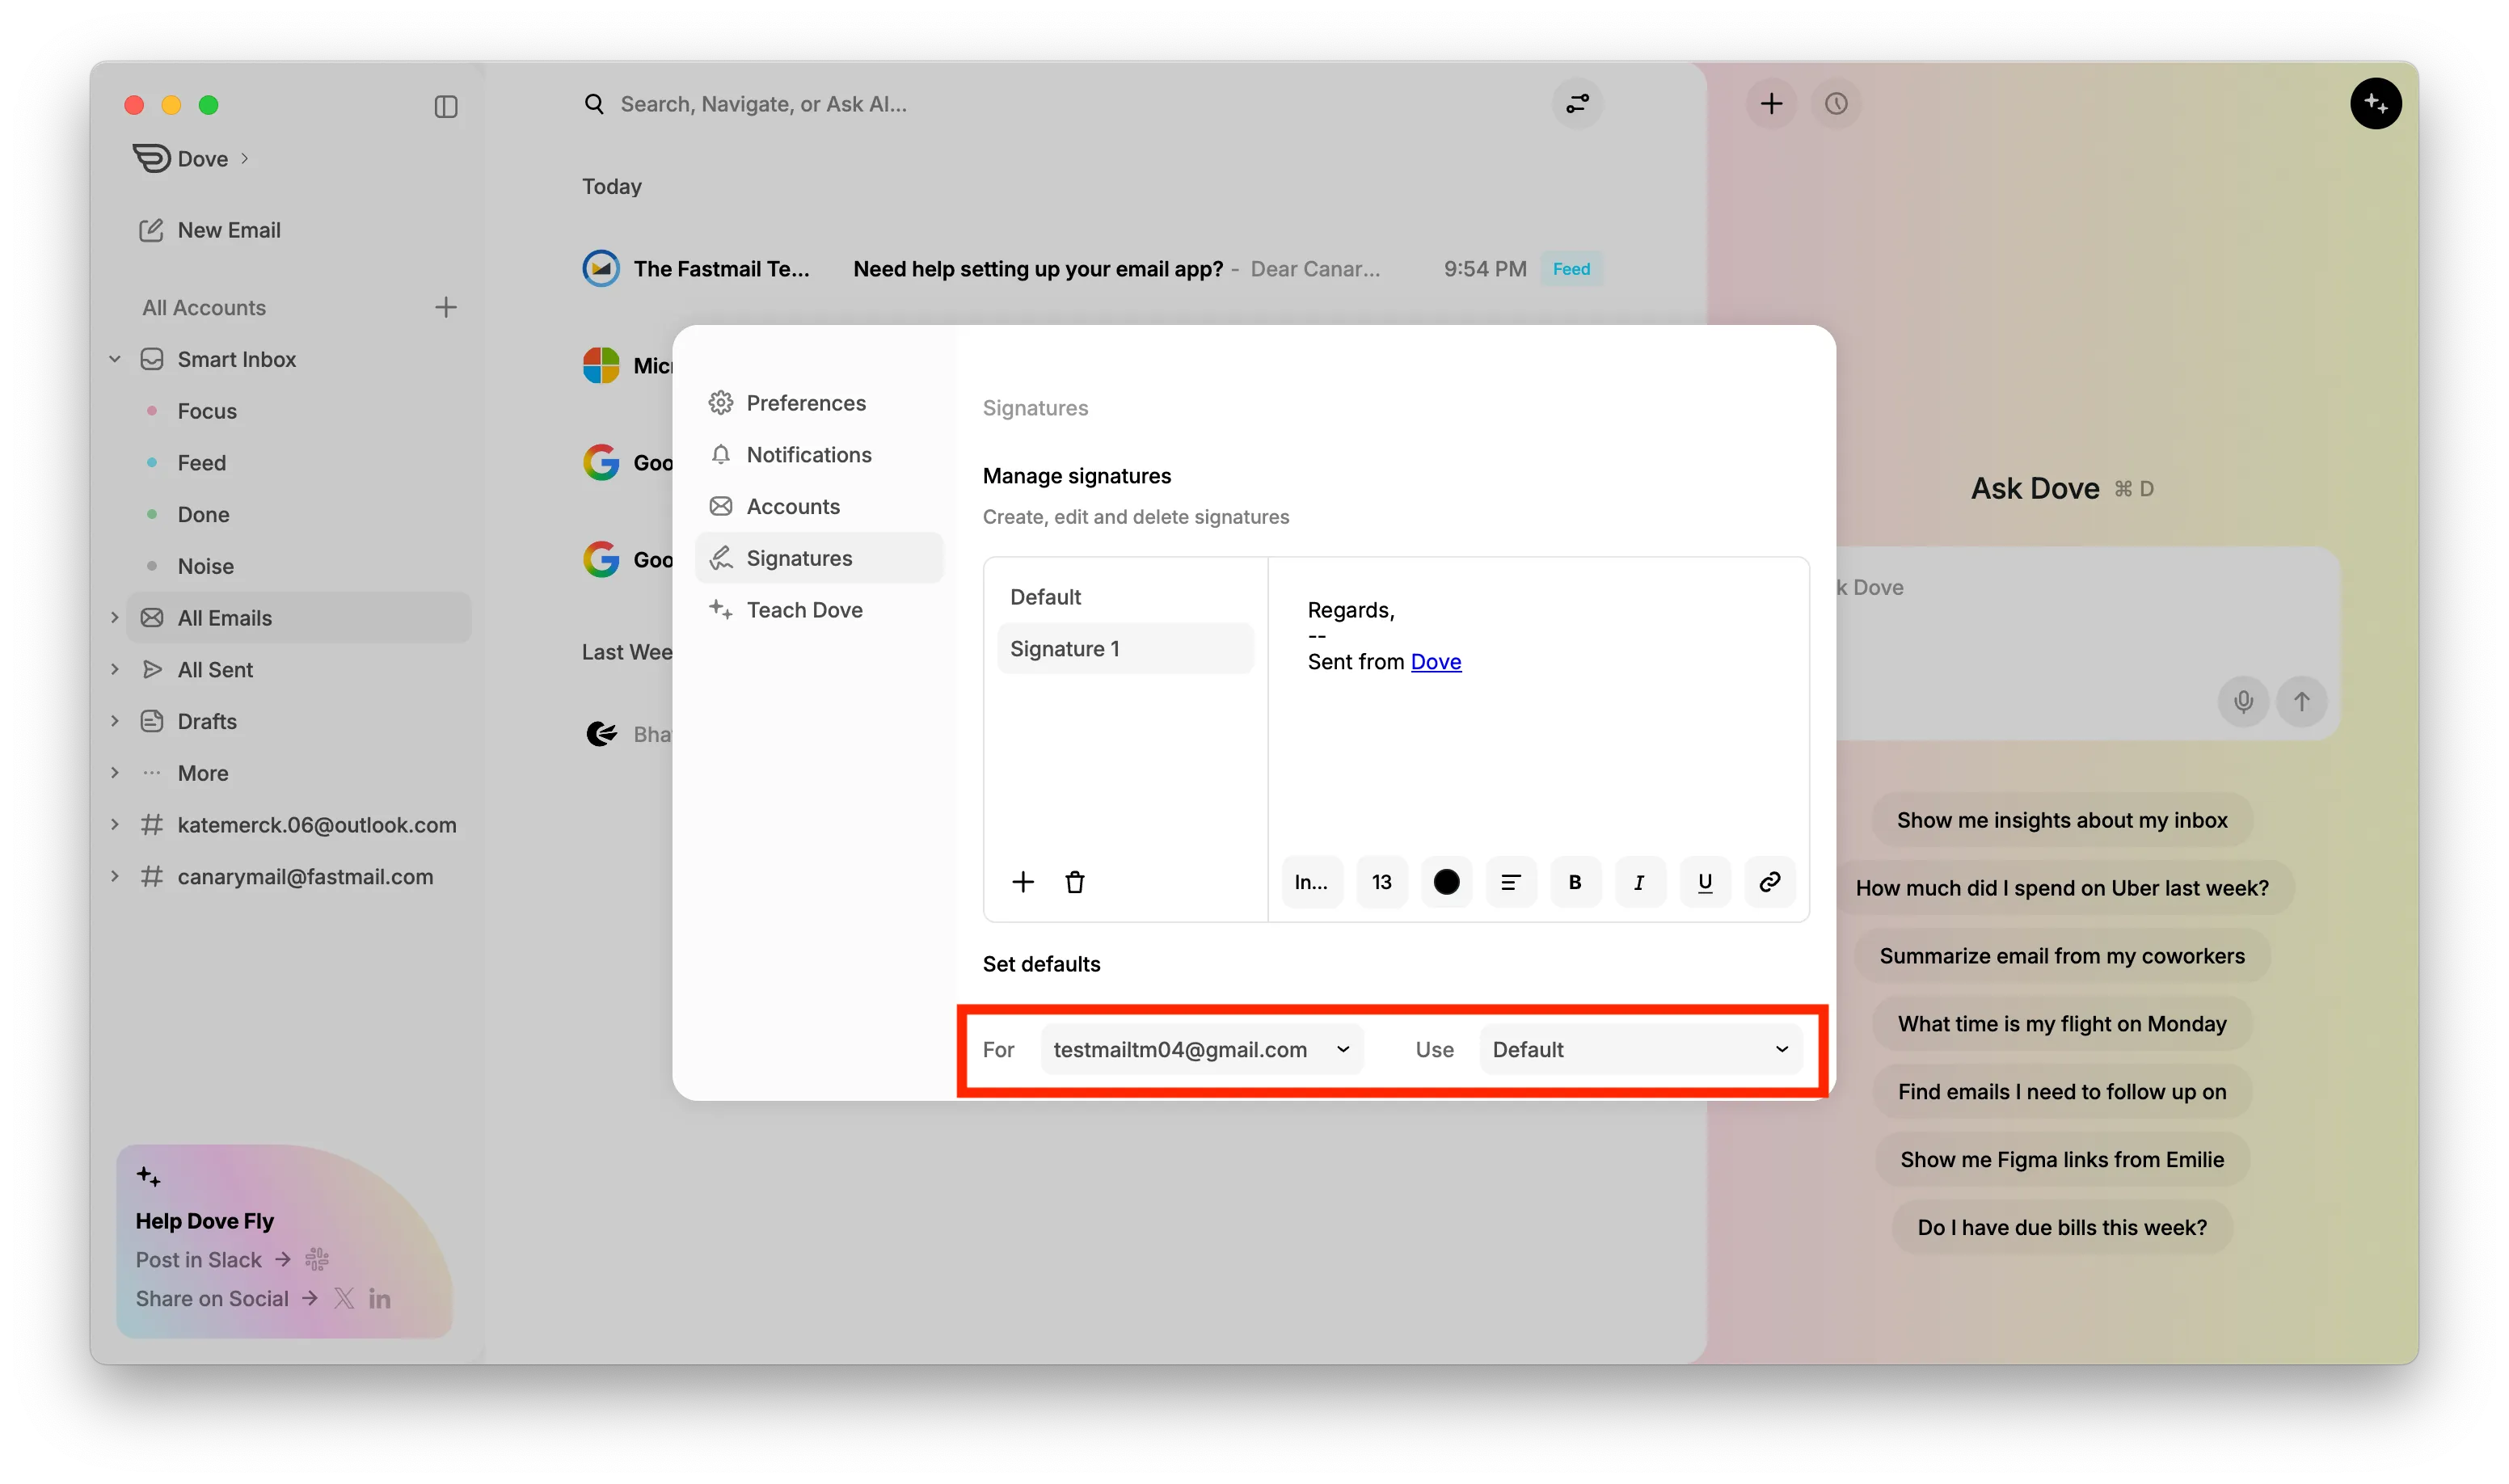Toggle italic formatting in signature editor
Image resolution: width=2509 pixels, height=1484 pixels.
(1639, 882)
